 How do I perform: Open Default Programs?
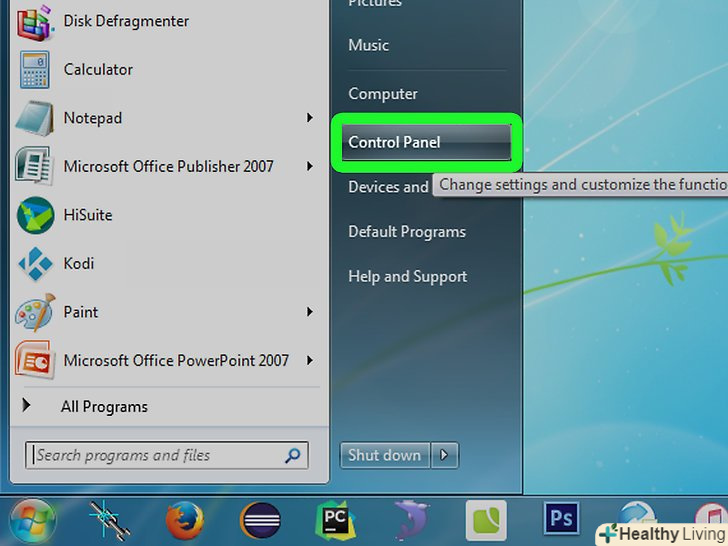[x=407, y=232]
